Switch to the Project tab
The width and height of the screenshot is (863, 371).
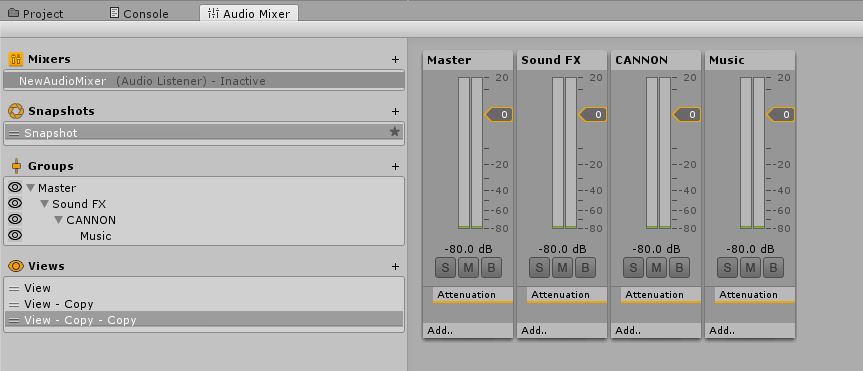pos(35,13)
